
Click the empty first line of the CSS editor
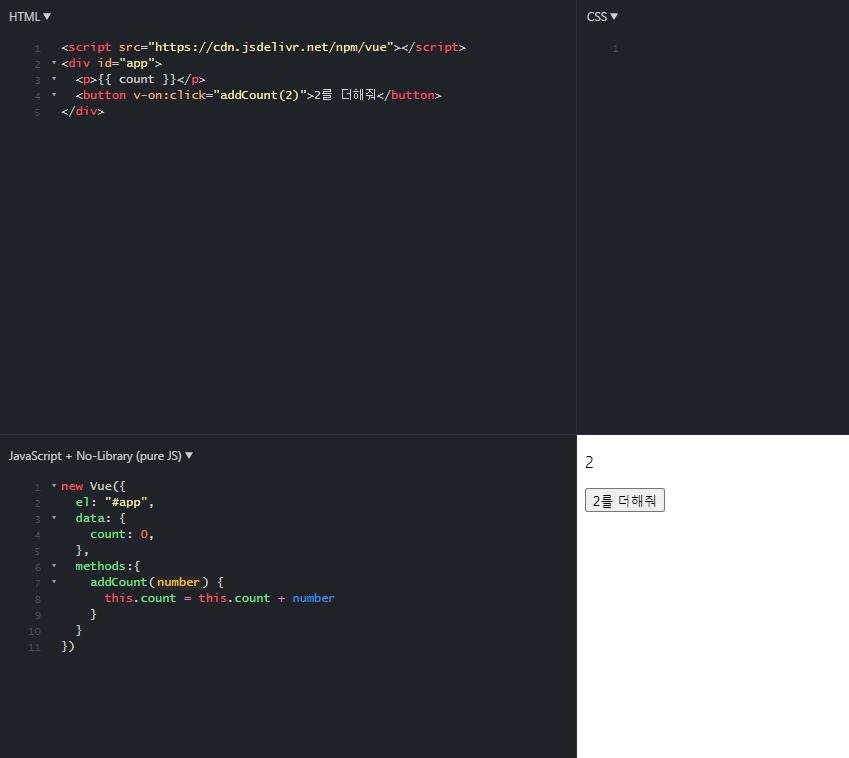point(731,48)
